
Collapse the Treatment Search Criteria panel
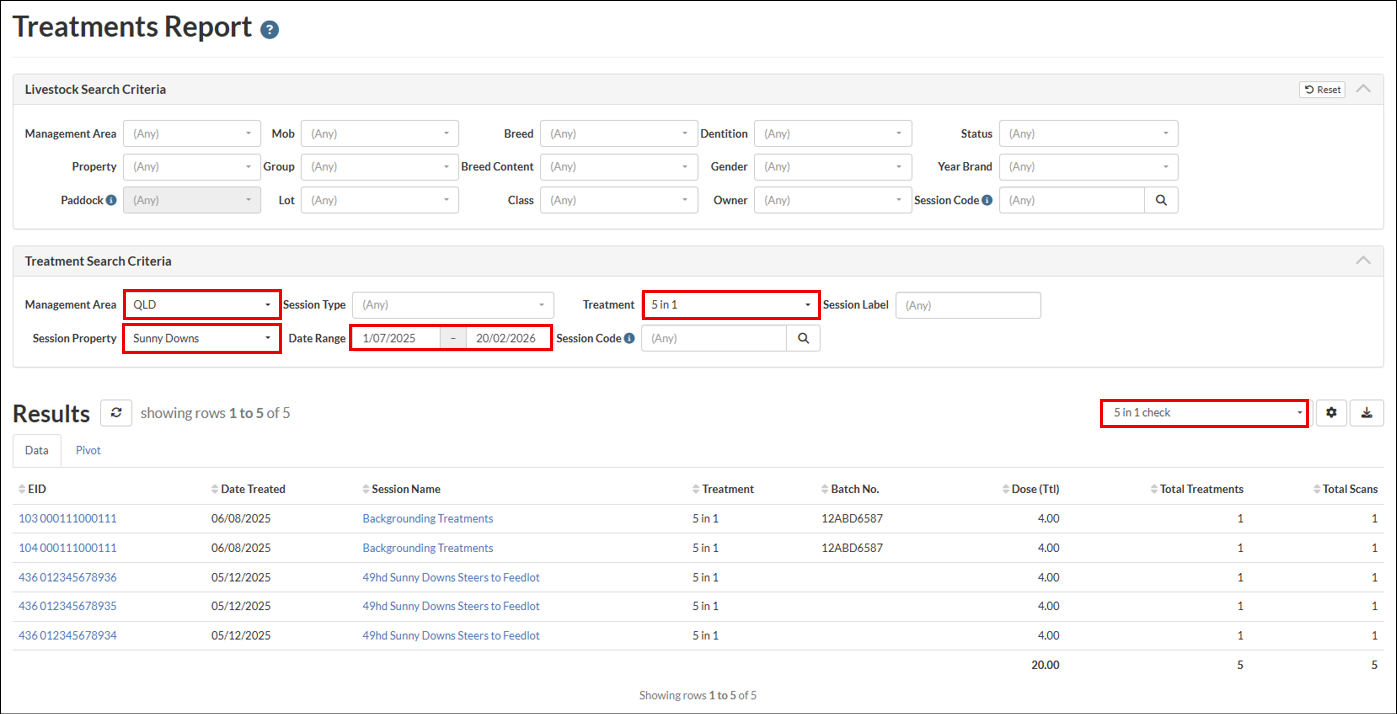[x=1363, y=260]
